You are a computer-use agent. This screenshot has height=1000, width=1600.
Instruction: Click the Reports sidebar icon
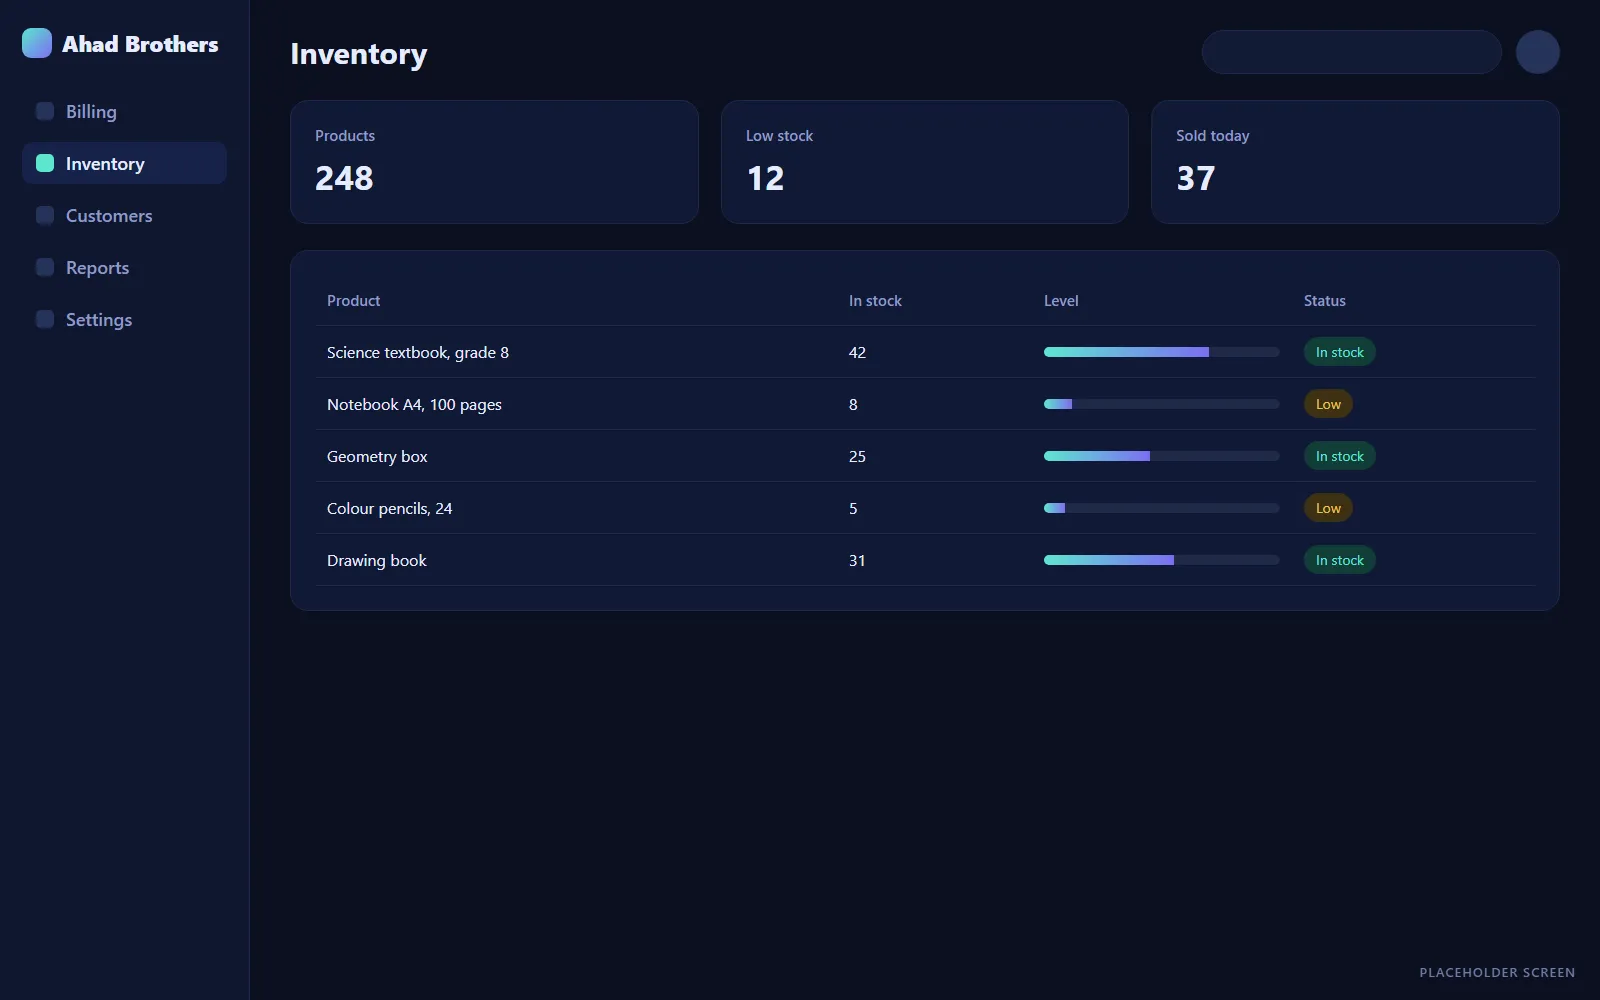45,267
